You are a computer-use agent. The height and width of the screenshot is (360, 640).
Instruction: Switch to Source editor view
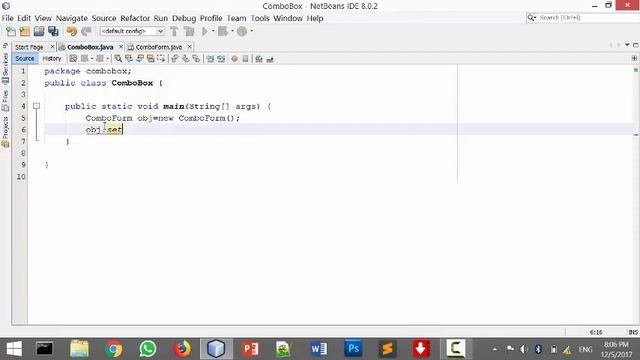tap(25, 59)
